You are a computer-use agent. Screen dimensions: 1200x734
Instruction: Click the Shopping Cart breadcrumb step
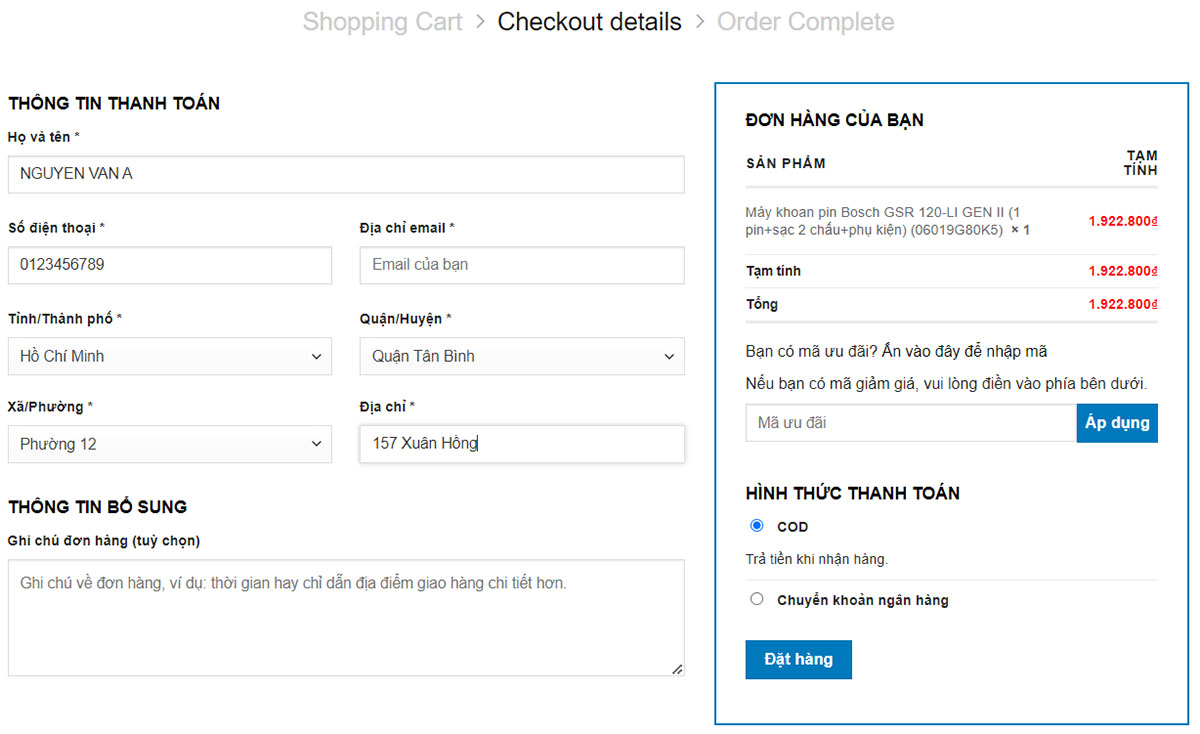(382, 22)
